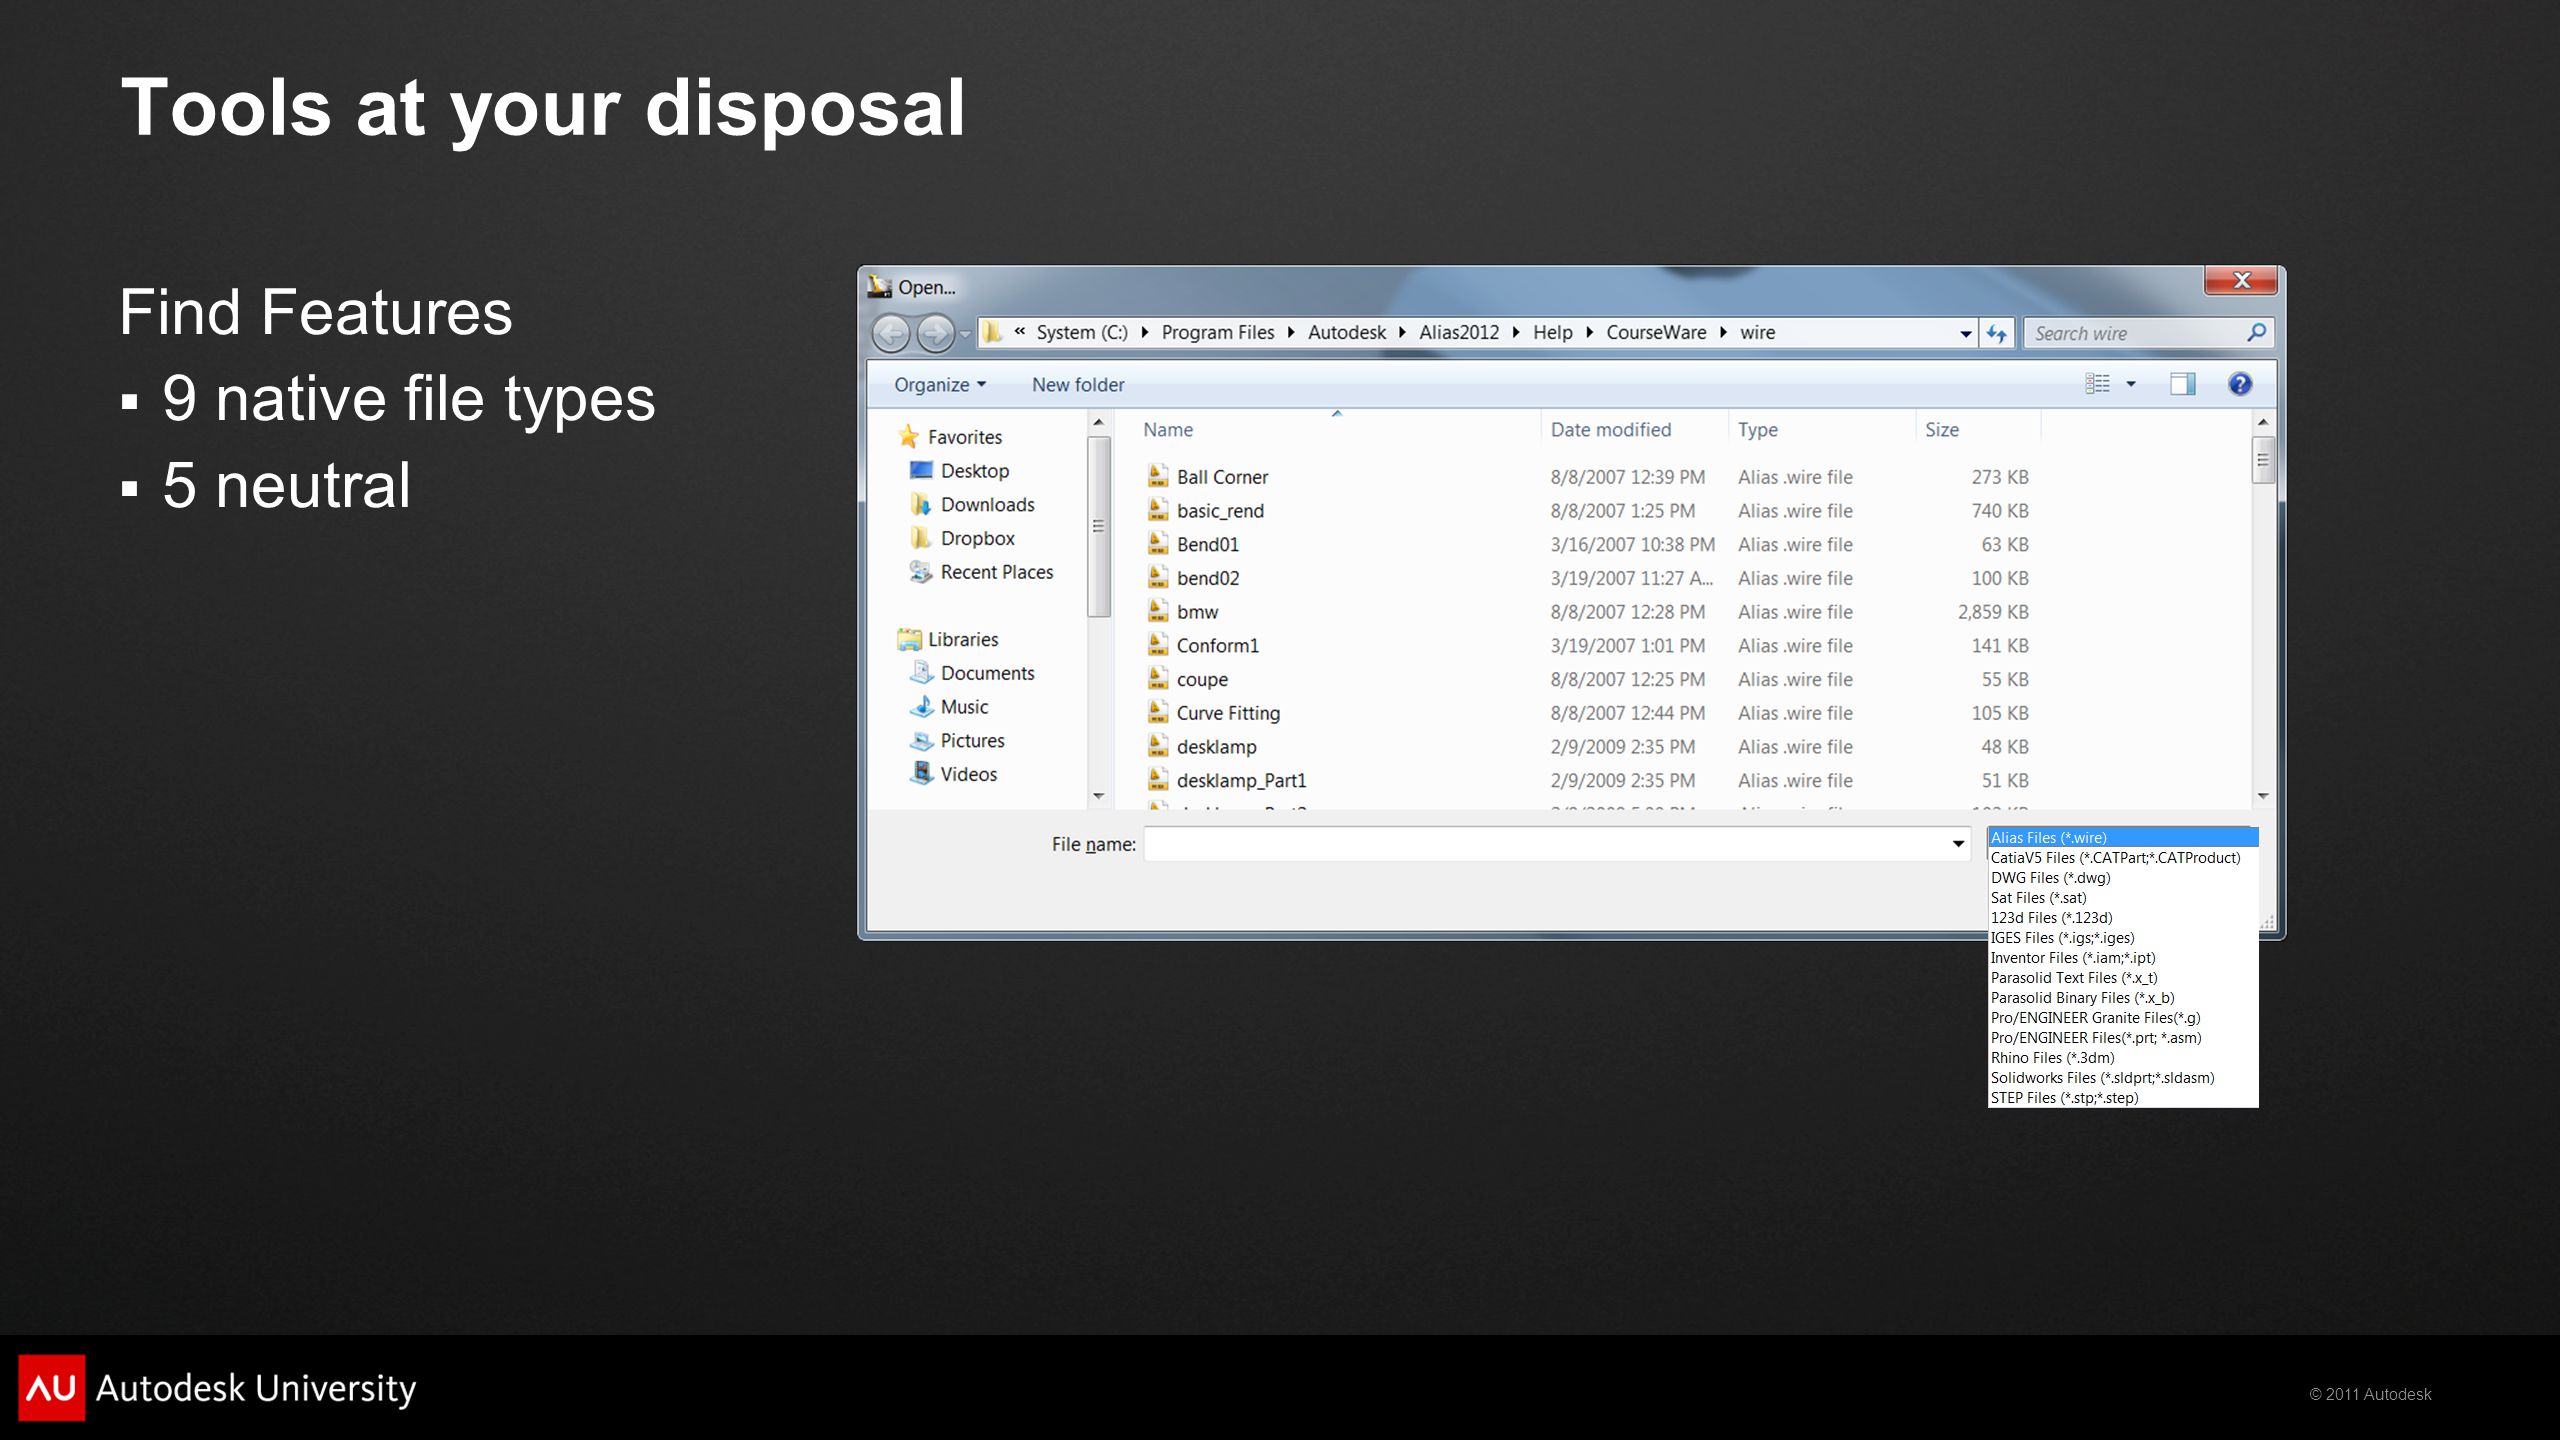The height and width of the screenshot is (1440, 2560).
Task: Select Alias Files (*.wire) file type
Action: tap(2123, 838)
